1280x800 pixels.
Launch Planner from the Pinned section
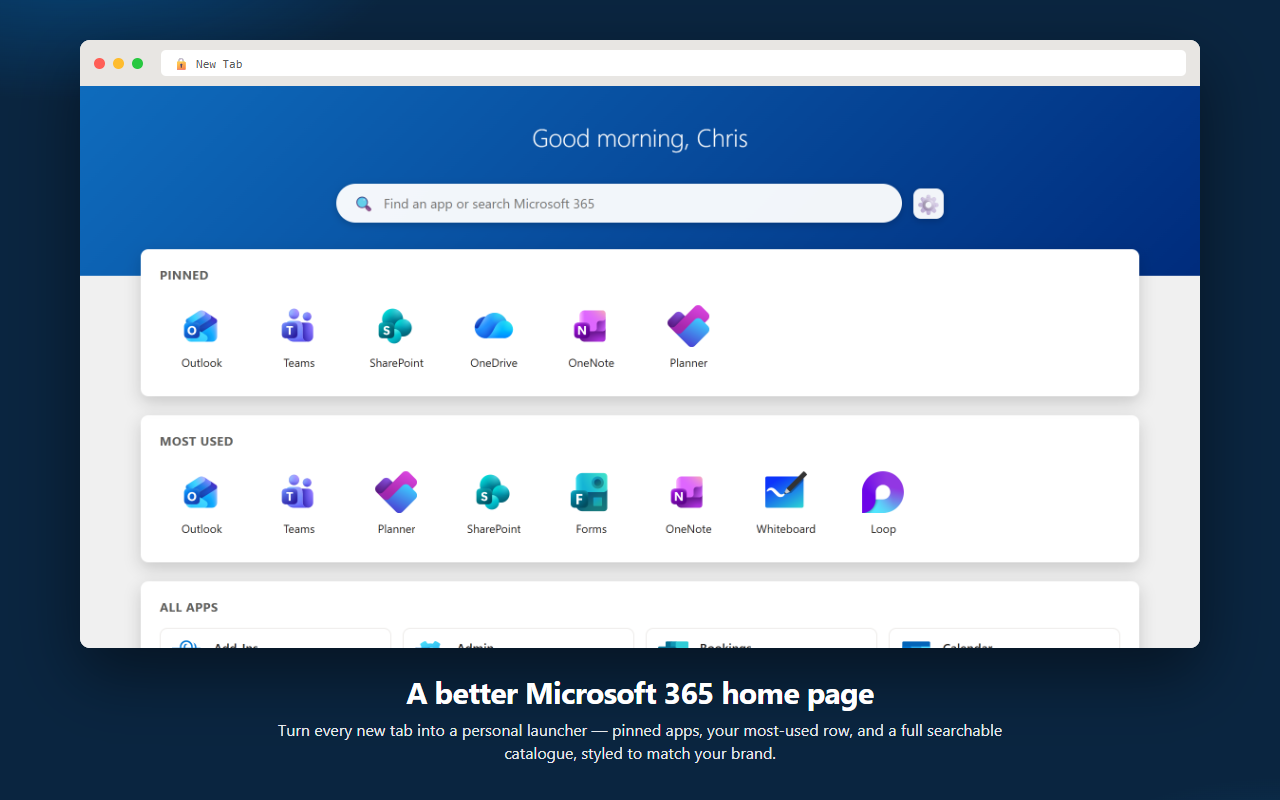click(689, 337)
